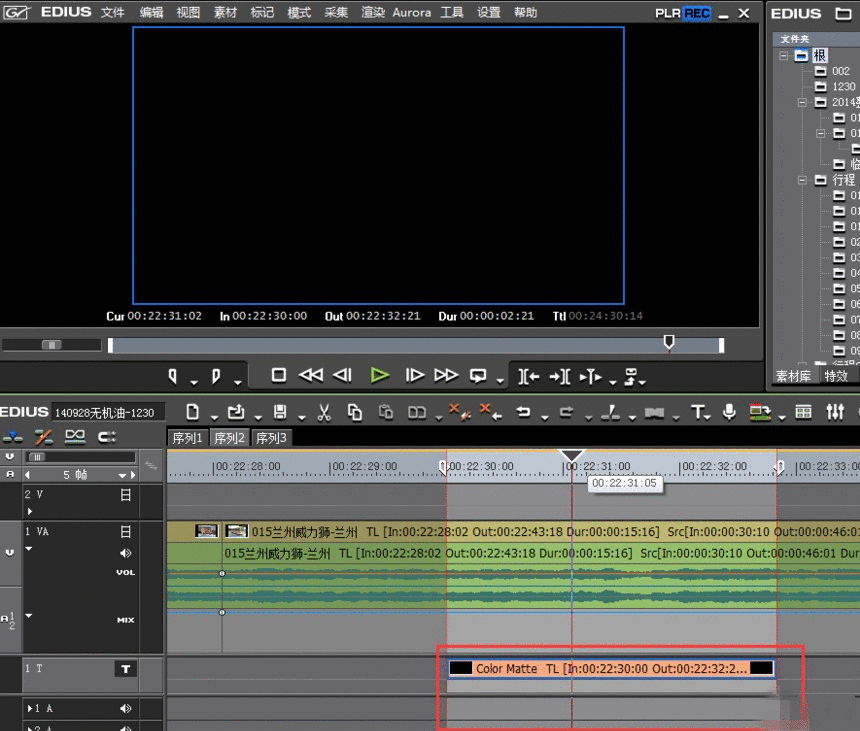
Task: Toggle title visibility on 1 T track
Action: [x=126, y=669]
